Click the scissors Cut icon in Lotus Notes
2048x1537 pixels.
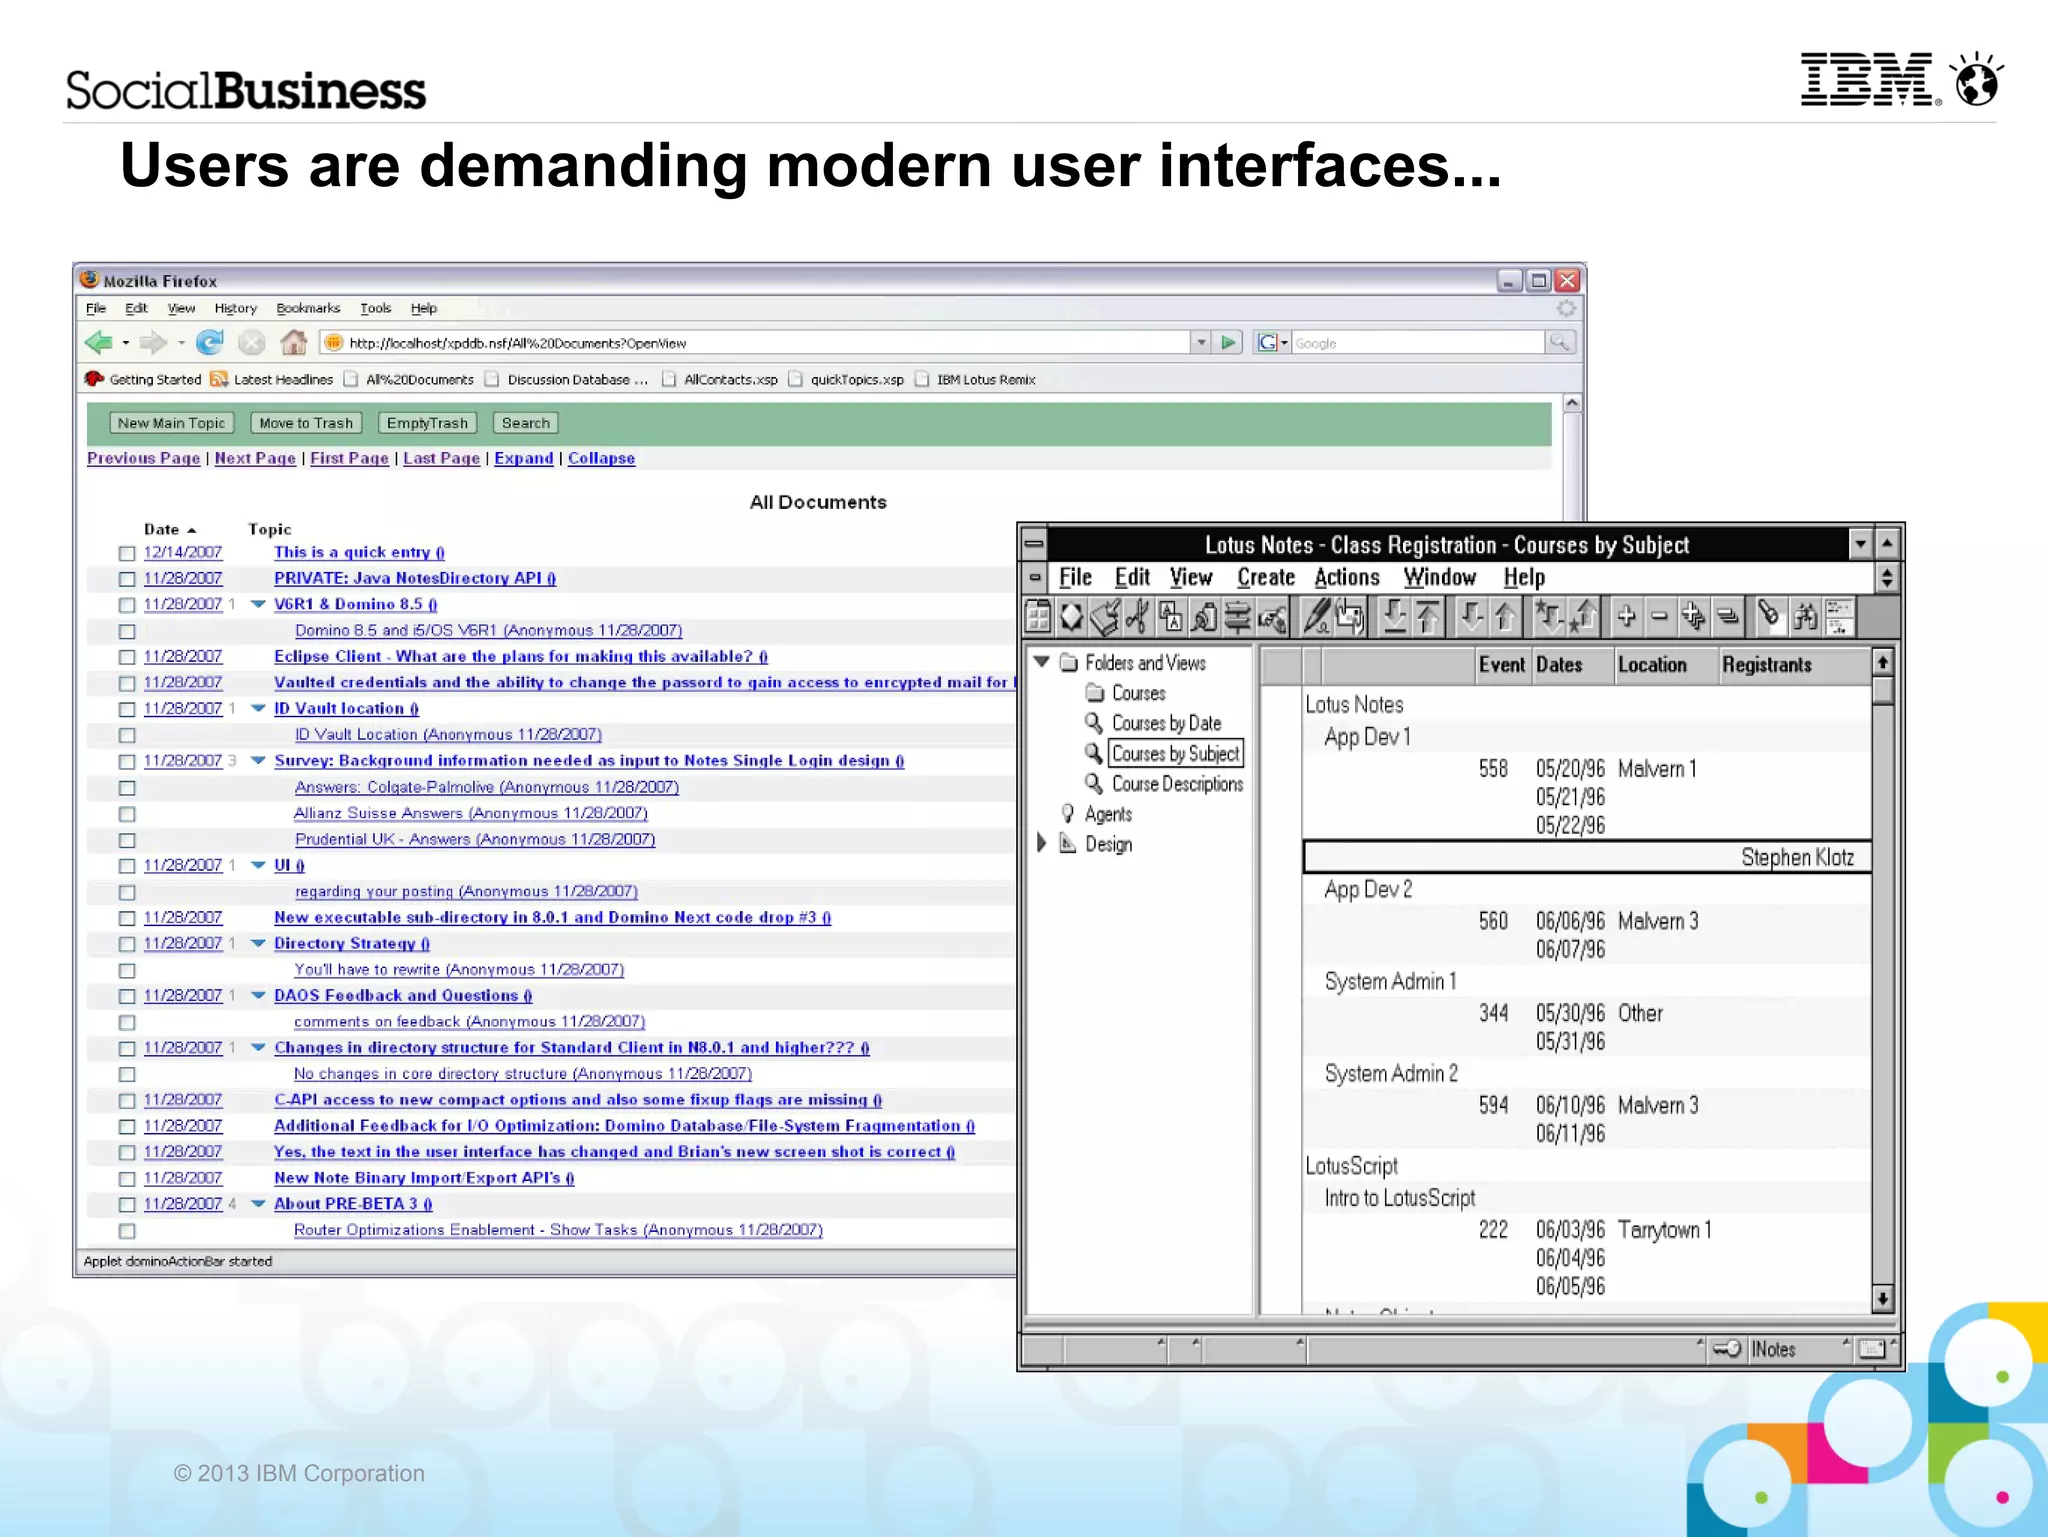point(1137,617)
